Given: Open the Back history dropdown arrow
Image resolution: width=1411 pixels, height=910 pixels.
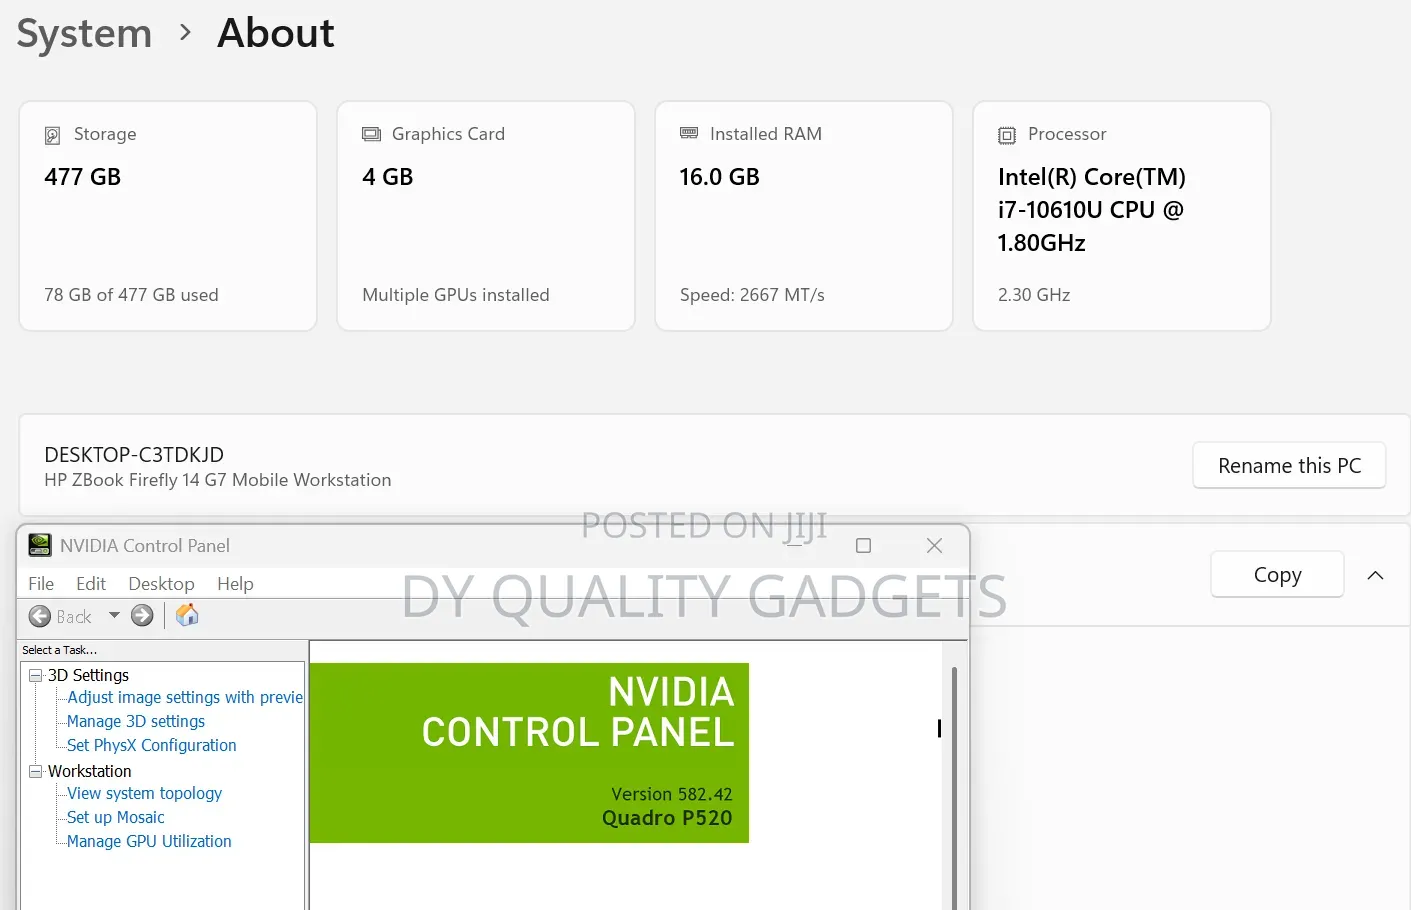Looking at the screenshot, I should [114, 615].
